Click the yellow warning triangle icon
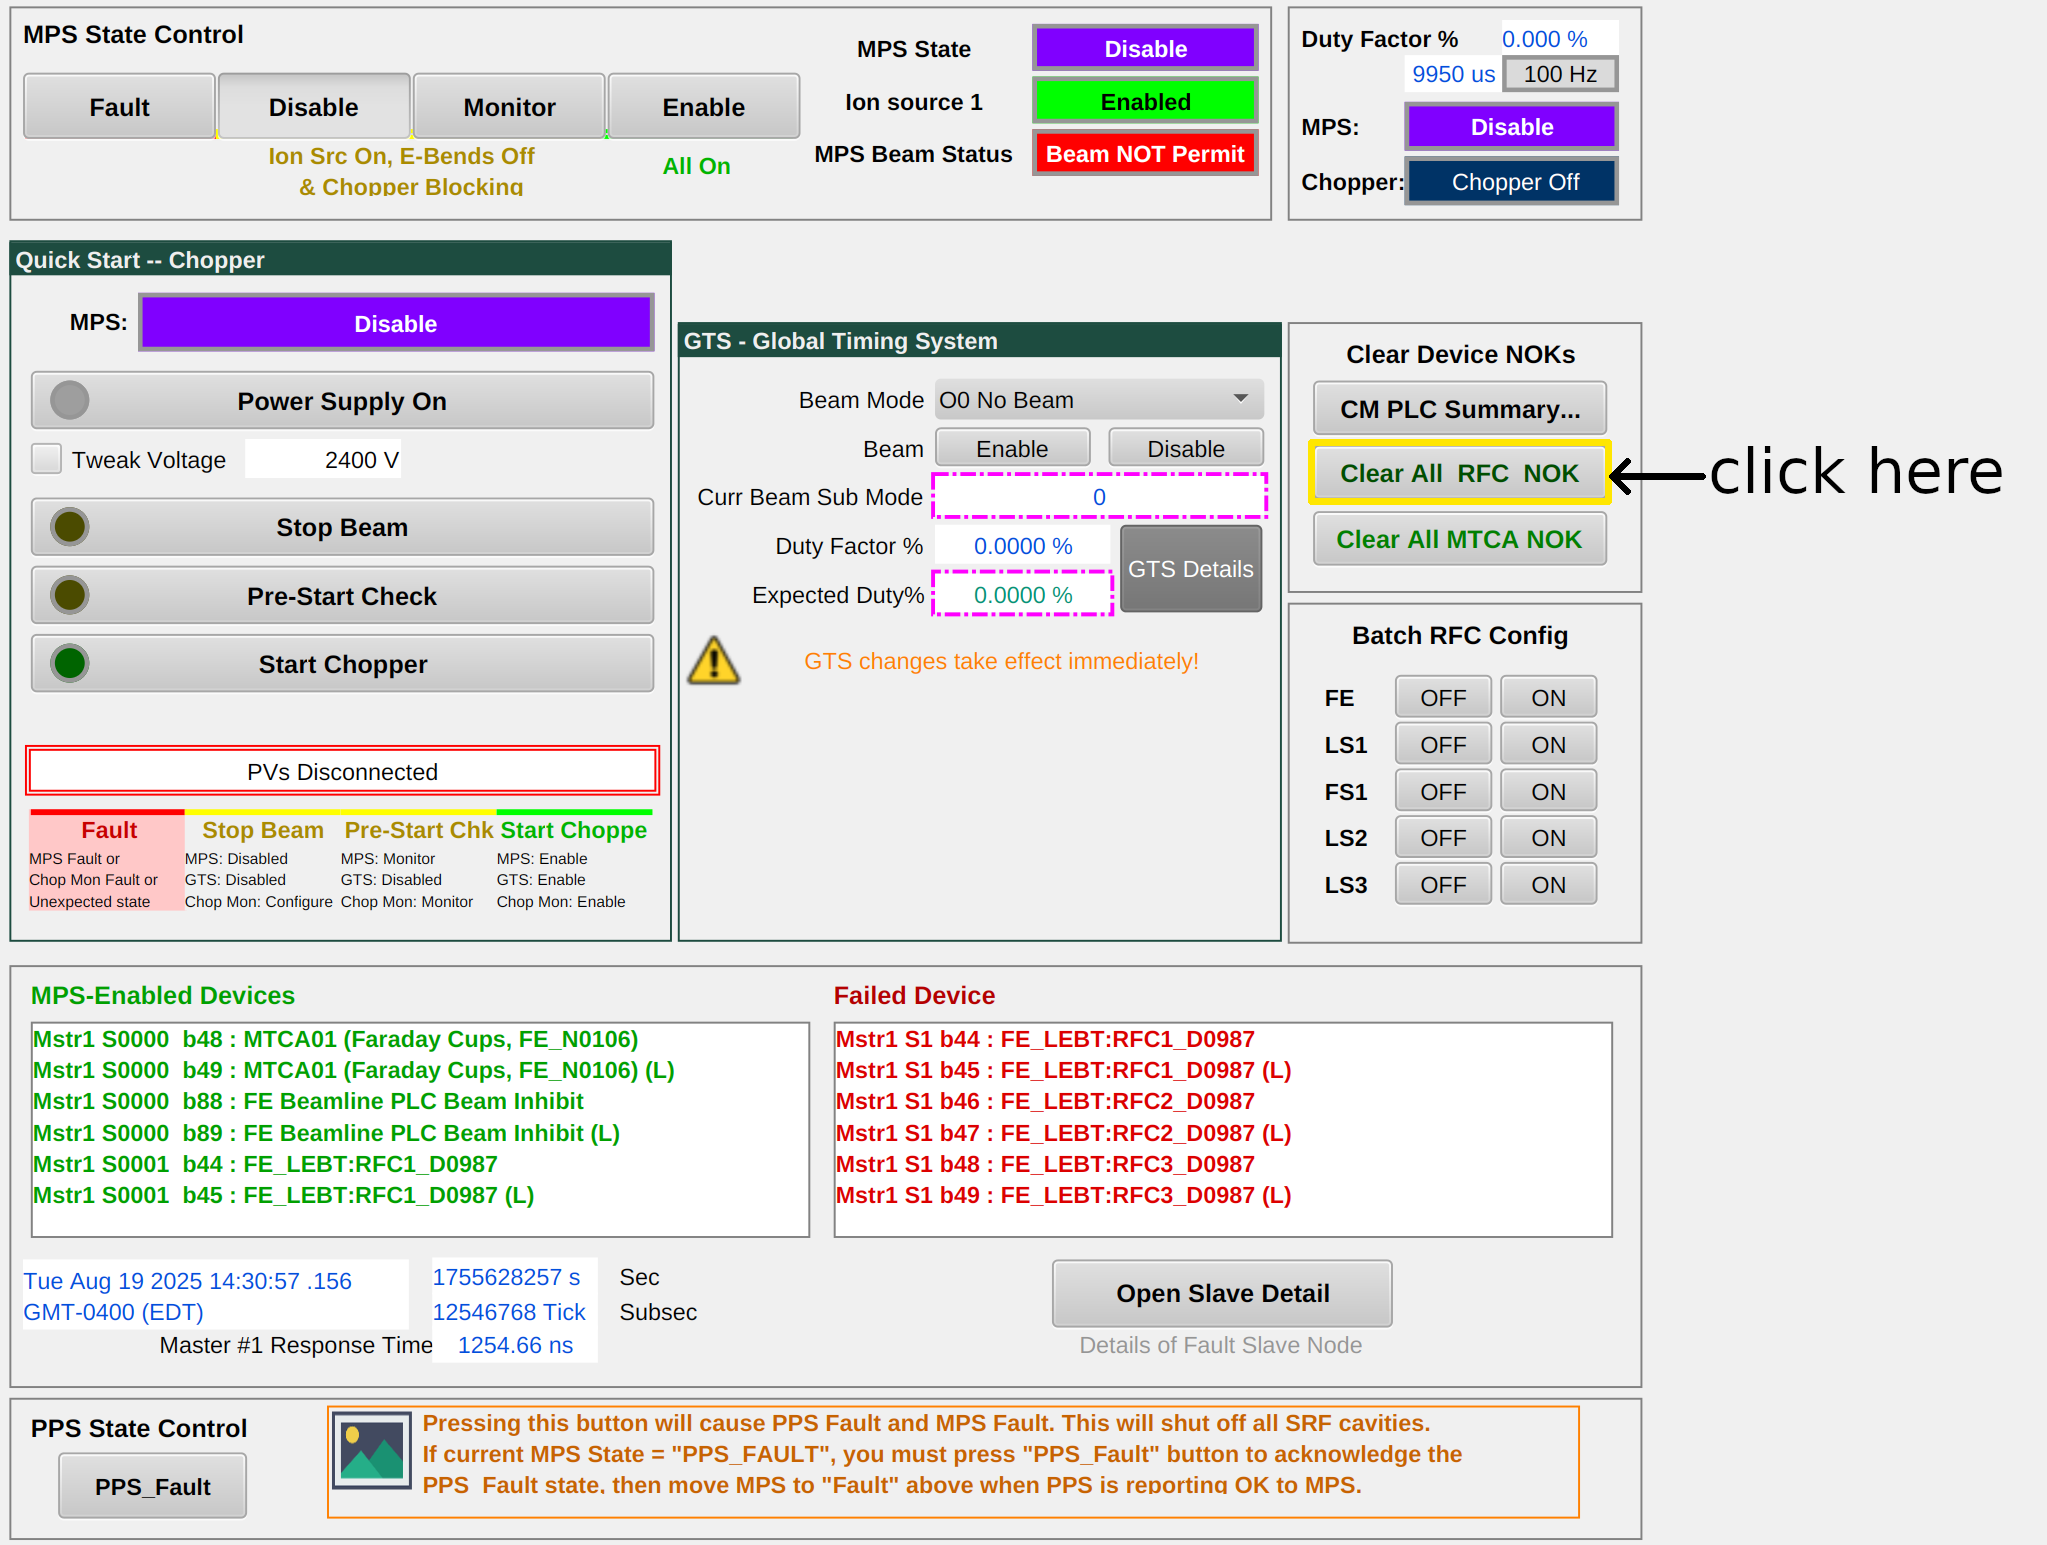Image resolution: width=2047 pixels, height=1545 pixels. point(713,661)
